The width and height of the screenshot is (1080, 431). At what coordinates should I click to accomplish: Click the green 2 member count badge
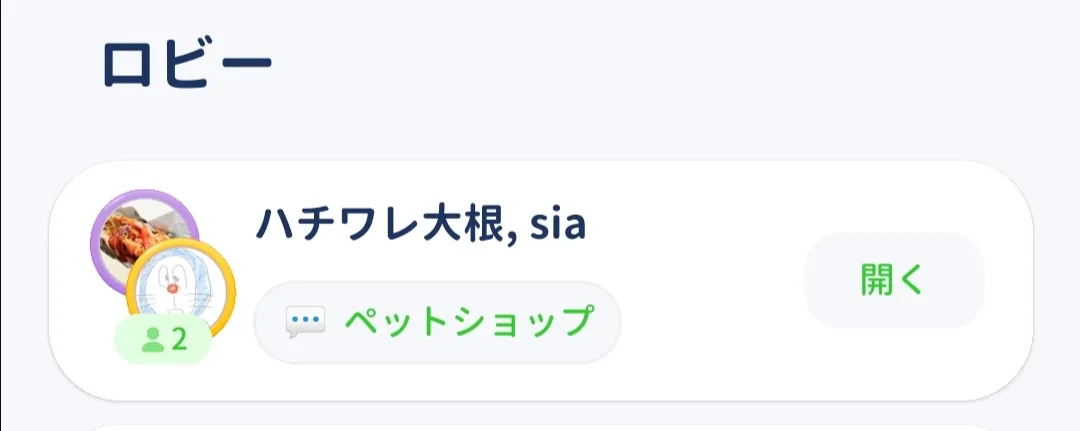point(163,339)
